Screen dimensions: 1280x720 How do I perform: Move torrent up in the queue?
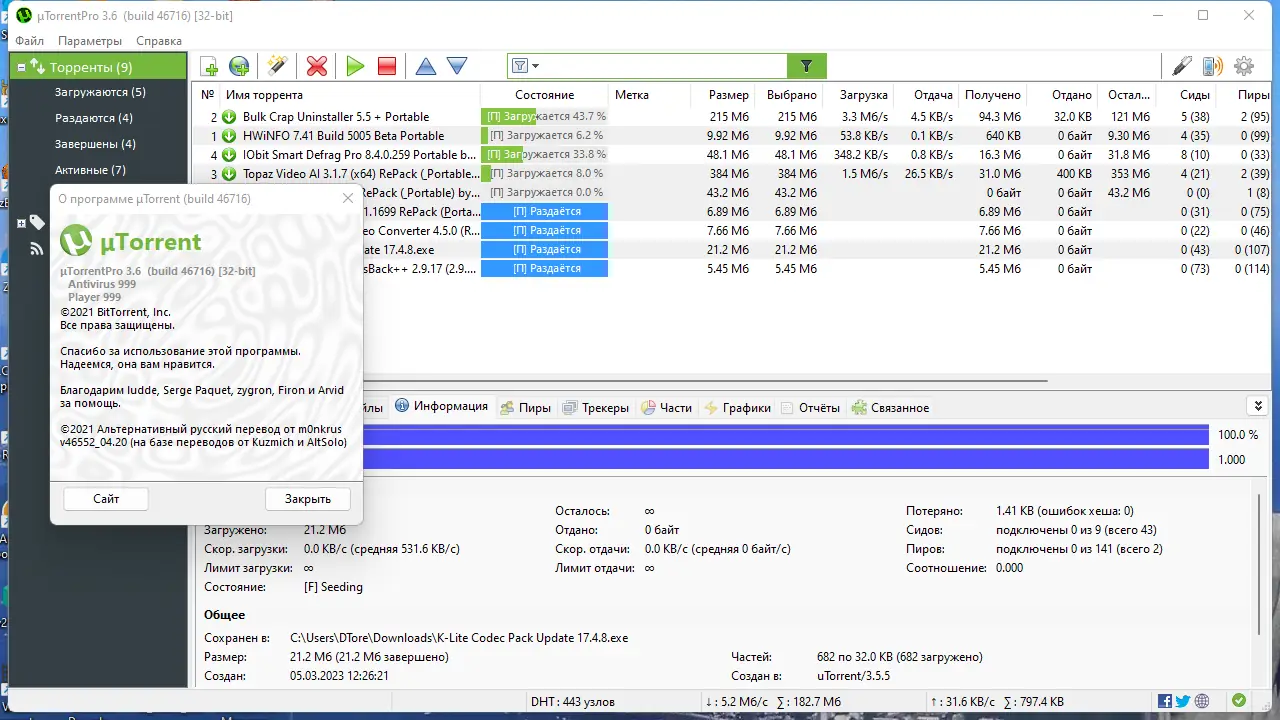point(425,65)
